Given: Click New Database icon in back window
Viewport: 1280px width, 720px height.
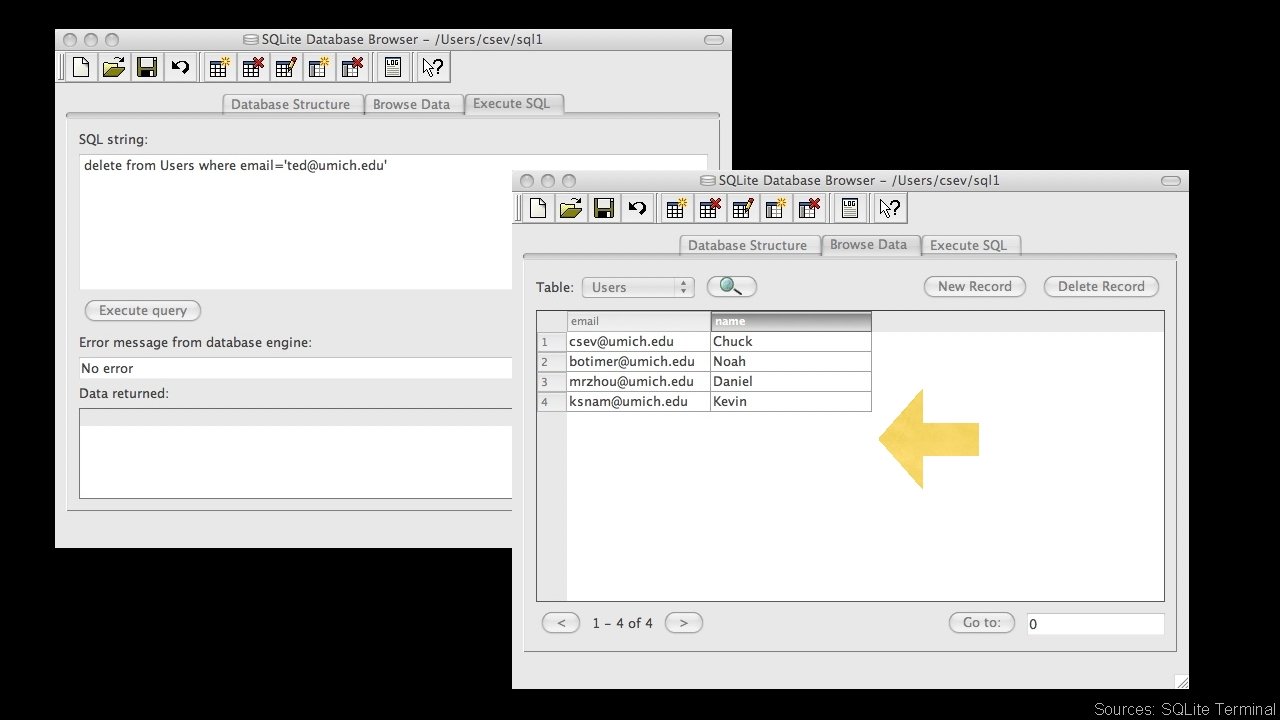Looking at the screenshot, I should tap(81, 67).
